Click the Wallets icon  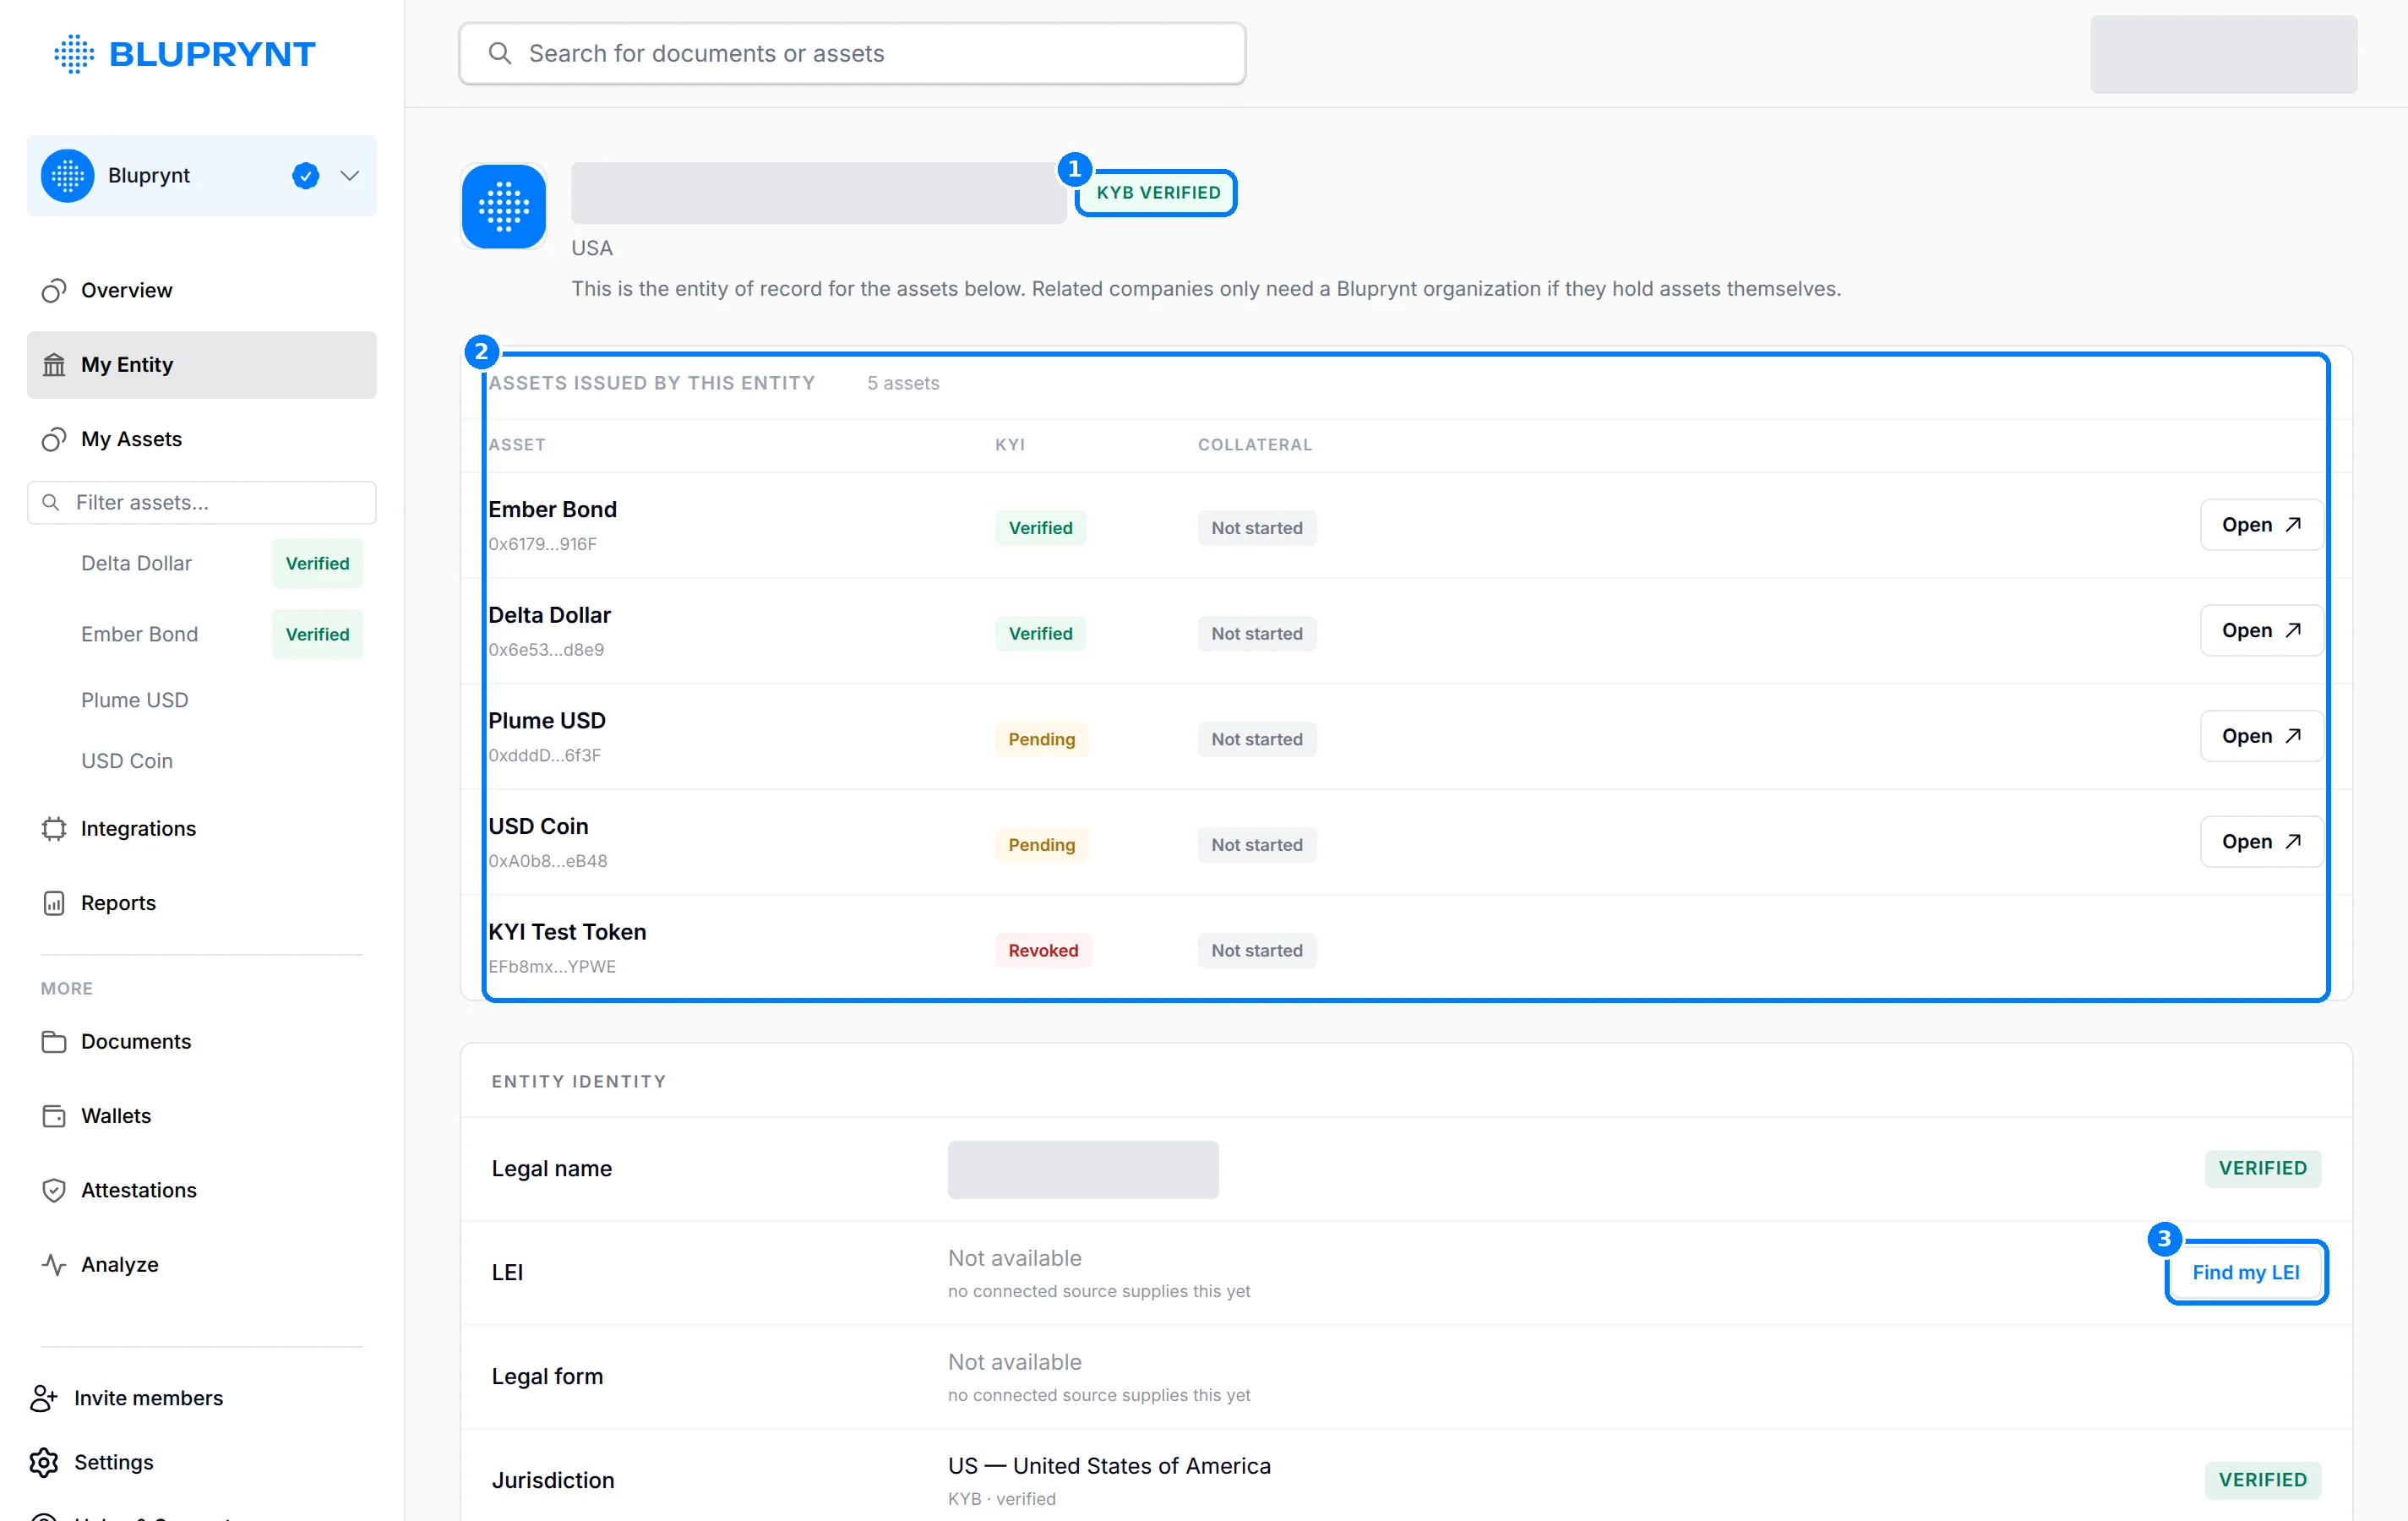(x=54, y=1116)
